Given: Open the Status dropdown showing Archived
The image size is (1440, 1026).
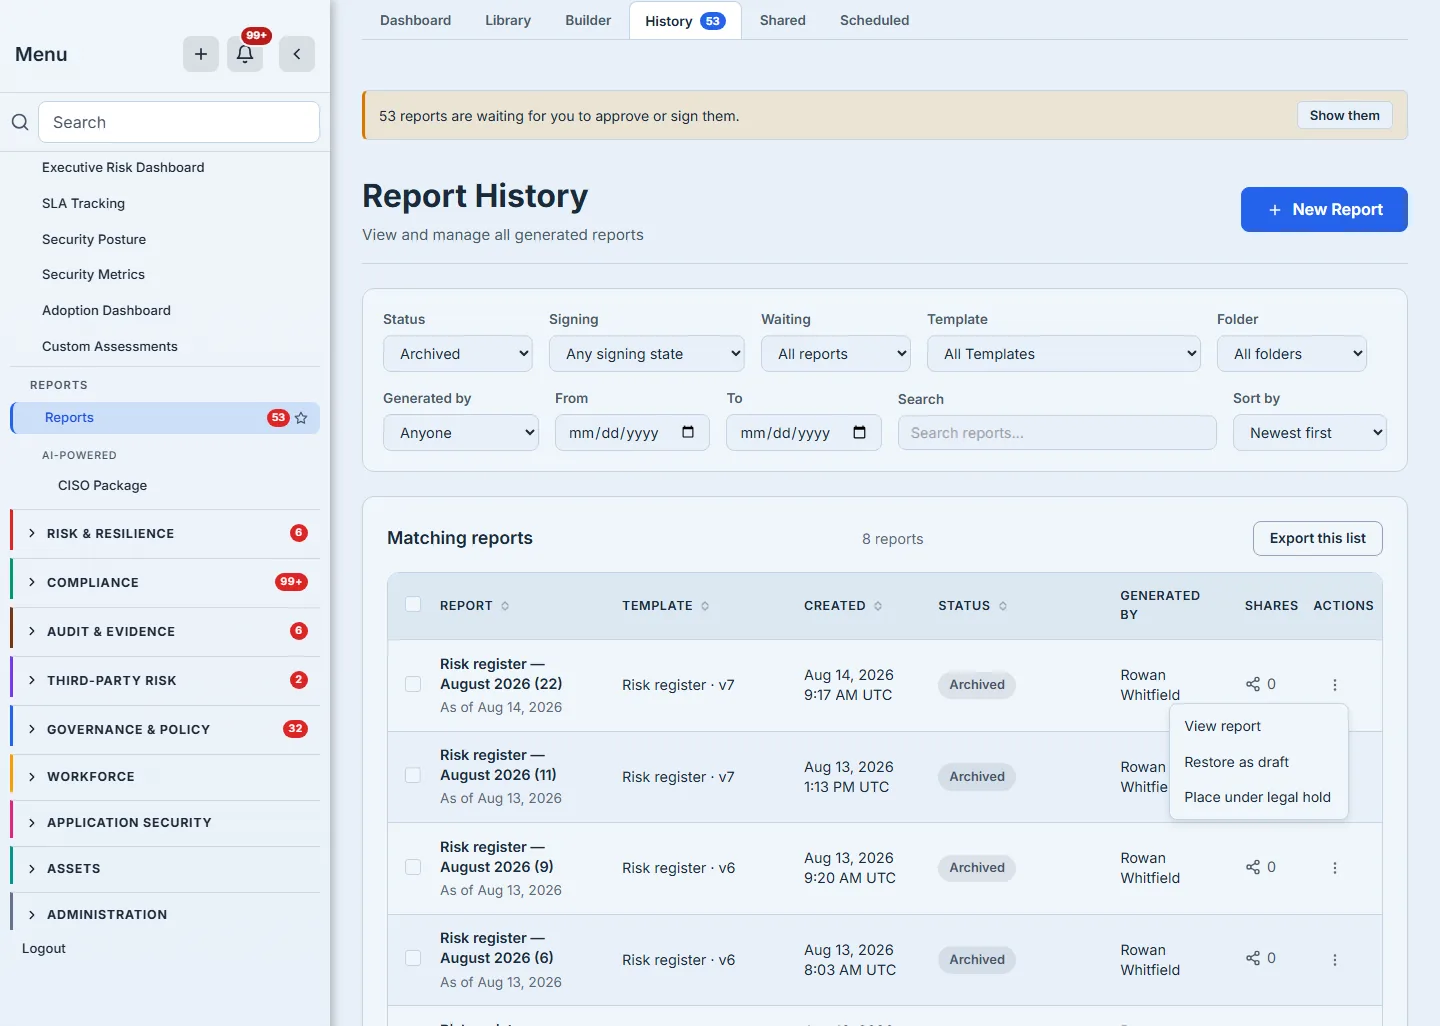Looking at the screenshot, I should click(458, 354).
